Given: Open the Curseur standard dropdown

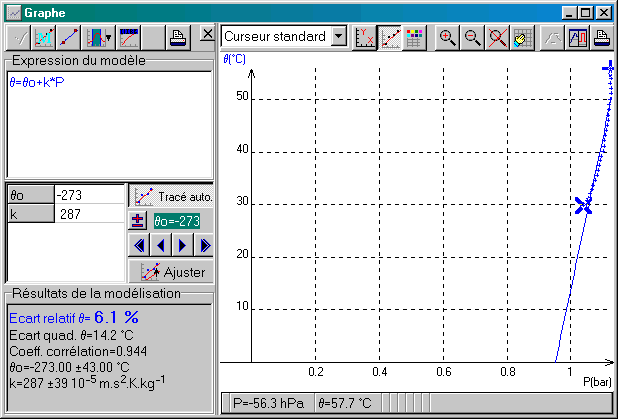Looking at the screenshot, I should pyautogui.click(x=338, y=37).
